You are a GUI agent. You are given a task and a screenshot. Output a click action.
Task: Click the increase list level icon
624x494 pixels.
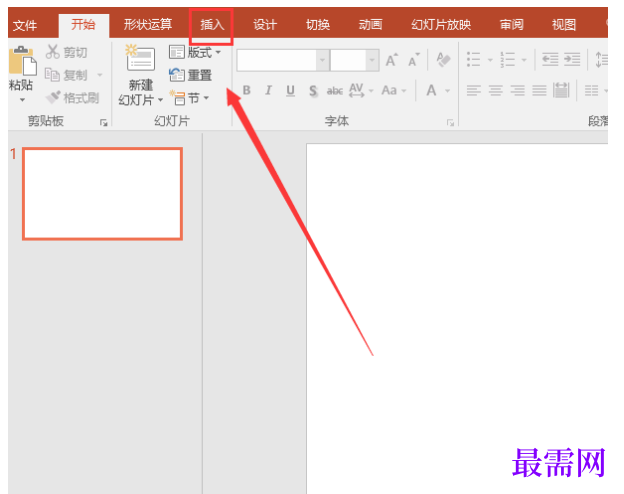572,60
